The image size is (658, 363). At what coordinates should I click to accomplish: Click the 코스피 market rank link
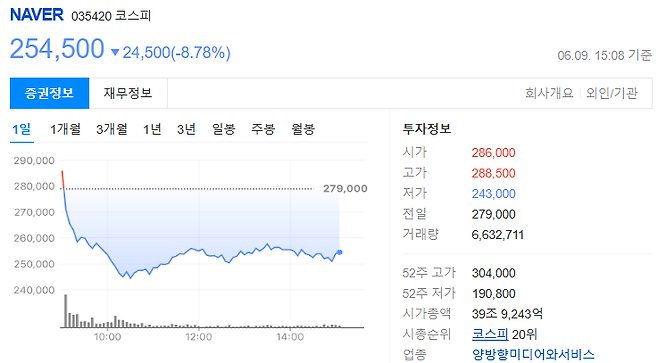[x=490, y=334]
